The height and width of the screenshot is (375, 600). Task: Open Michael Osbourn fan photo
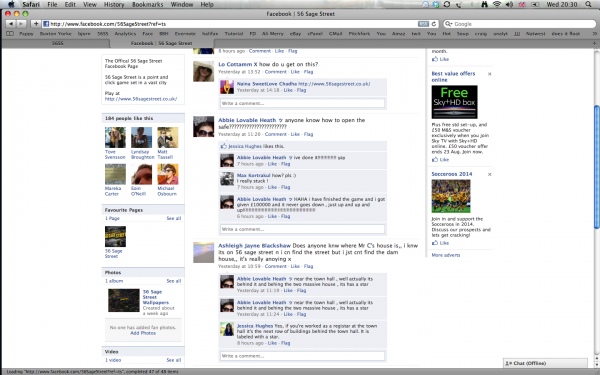(168, 174)
